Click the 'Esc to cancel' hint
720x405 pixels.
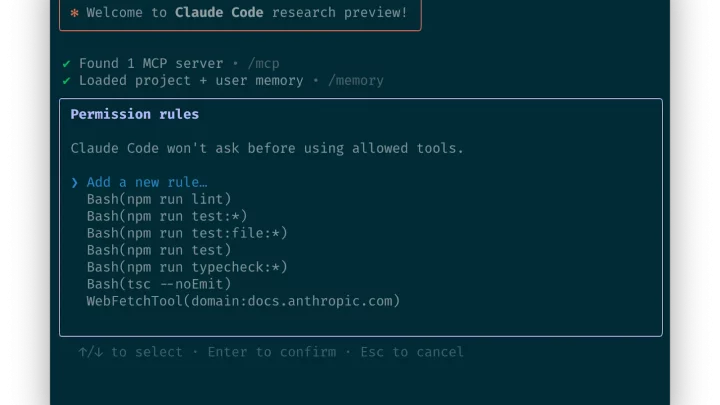[x=412, y=352]
